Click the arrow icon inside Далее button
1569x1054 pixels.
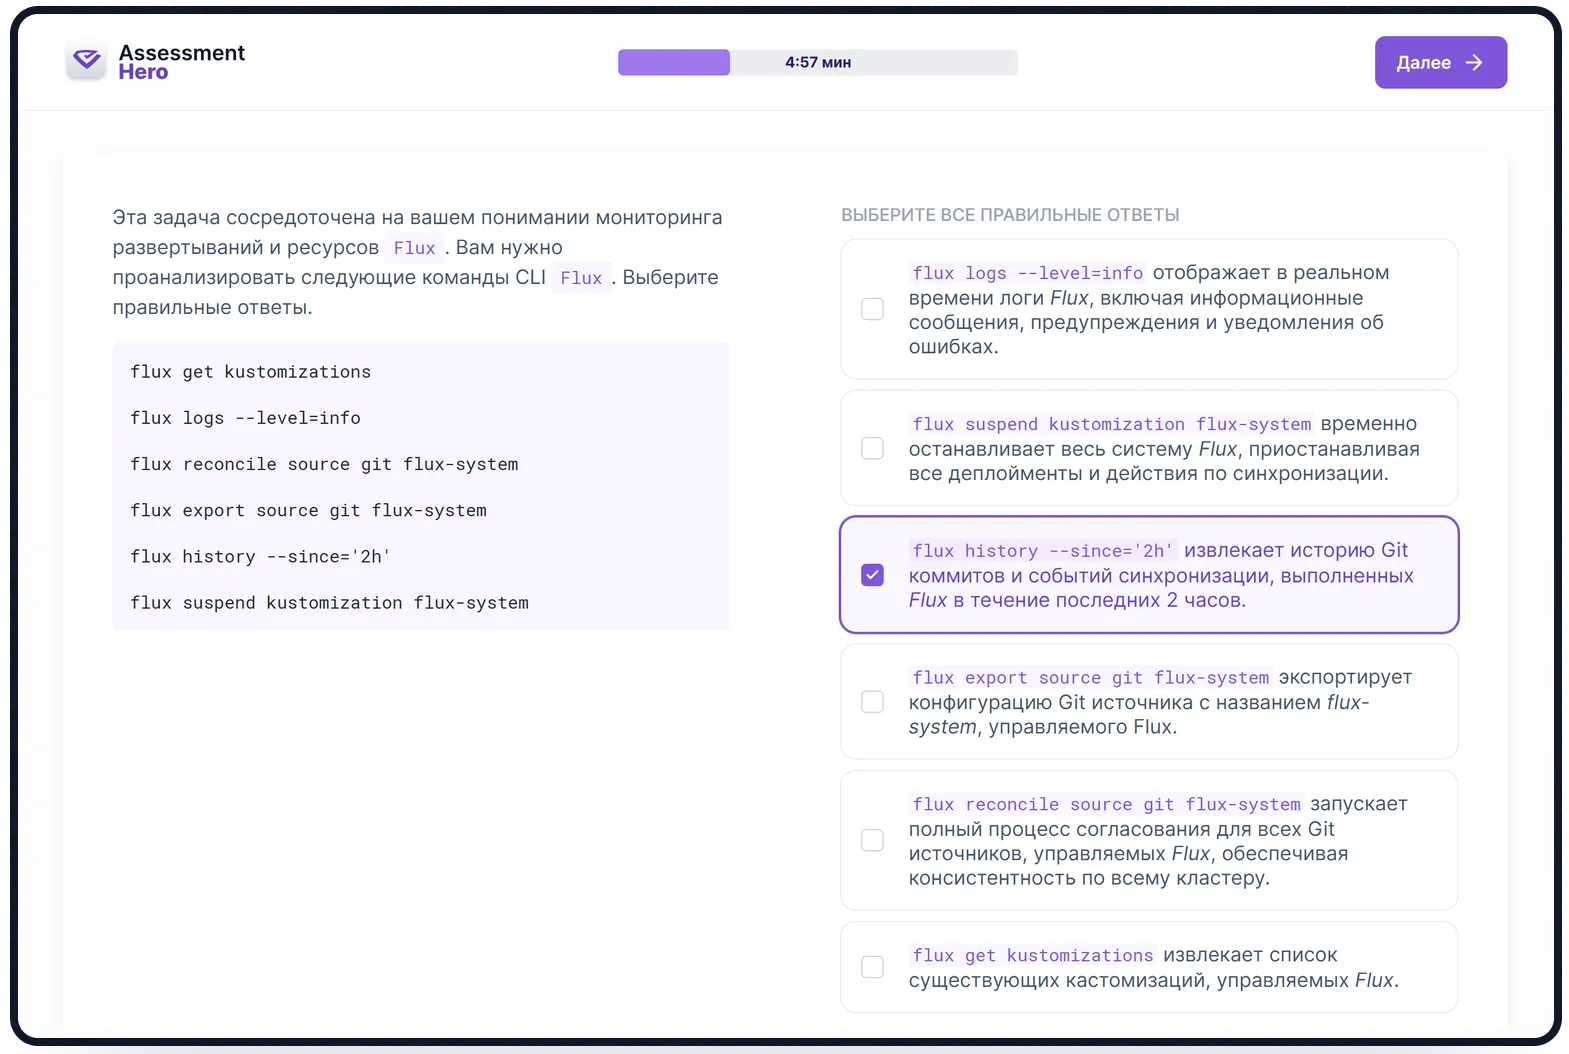click(x=1474, y=63)
